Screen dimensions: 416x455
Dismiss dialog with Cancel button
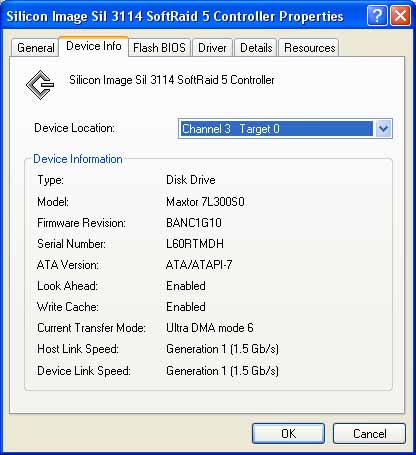pyautogui.click(x=369, y=434)
